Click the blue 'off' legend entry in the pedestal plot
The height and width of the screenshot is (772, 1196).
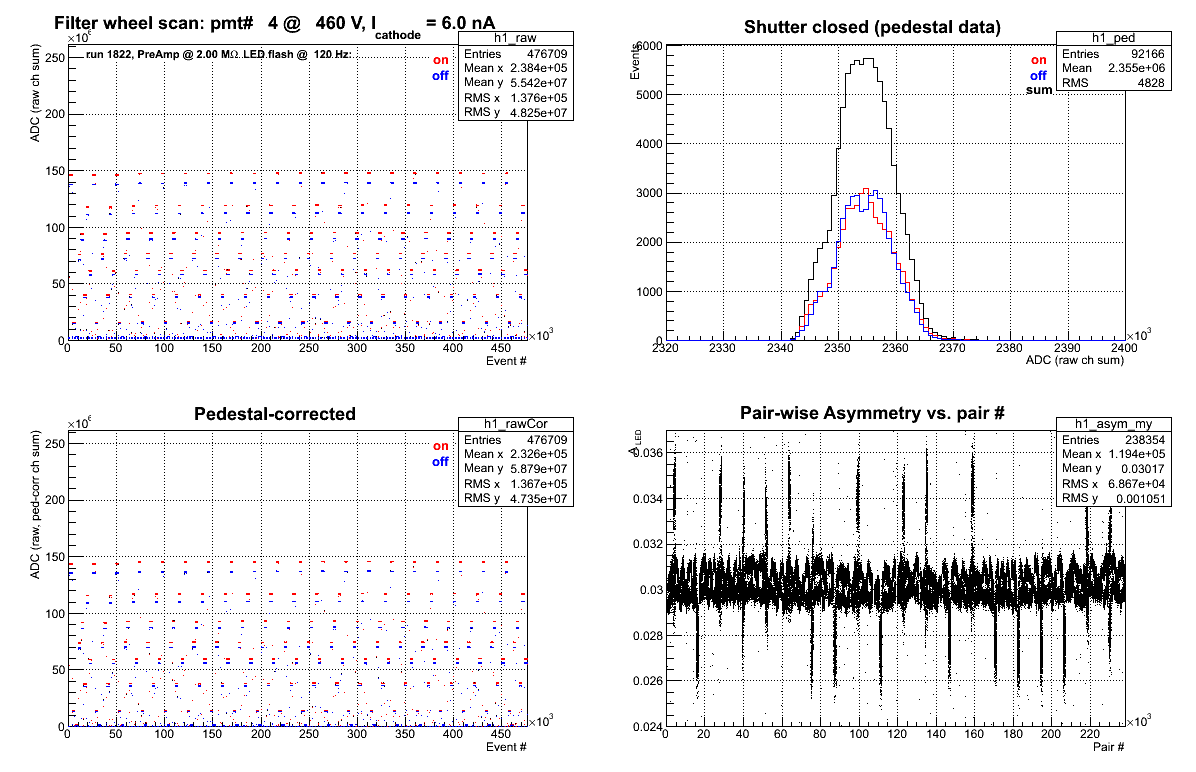click(x=1038, y=76)
